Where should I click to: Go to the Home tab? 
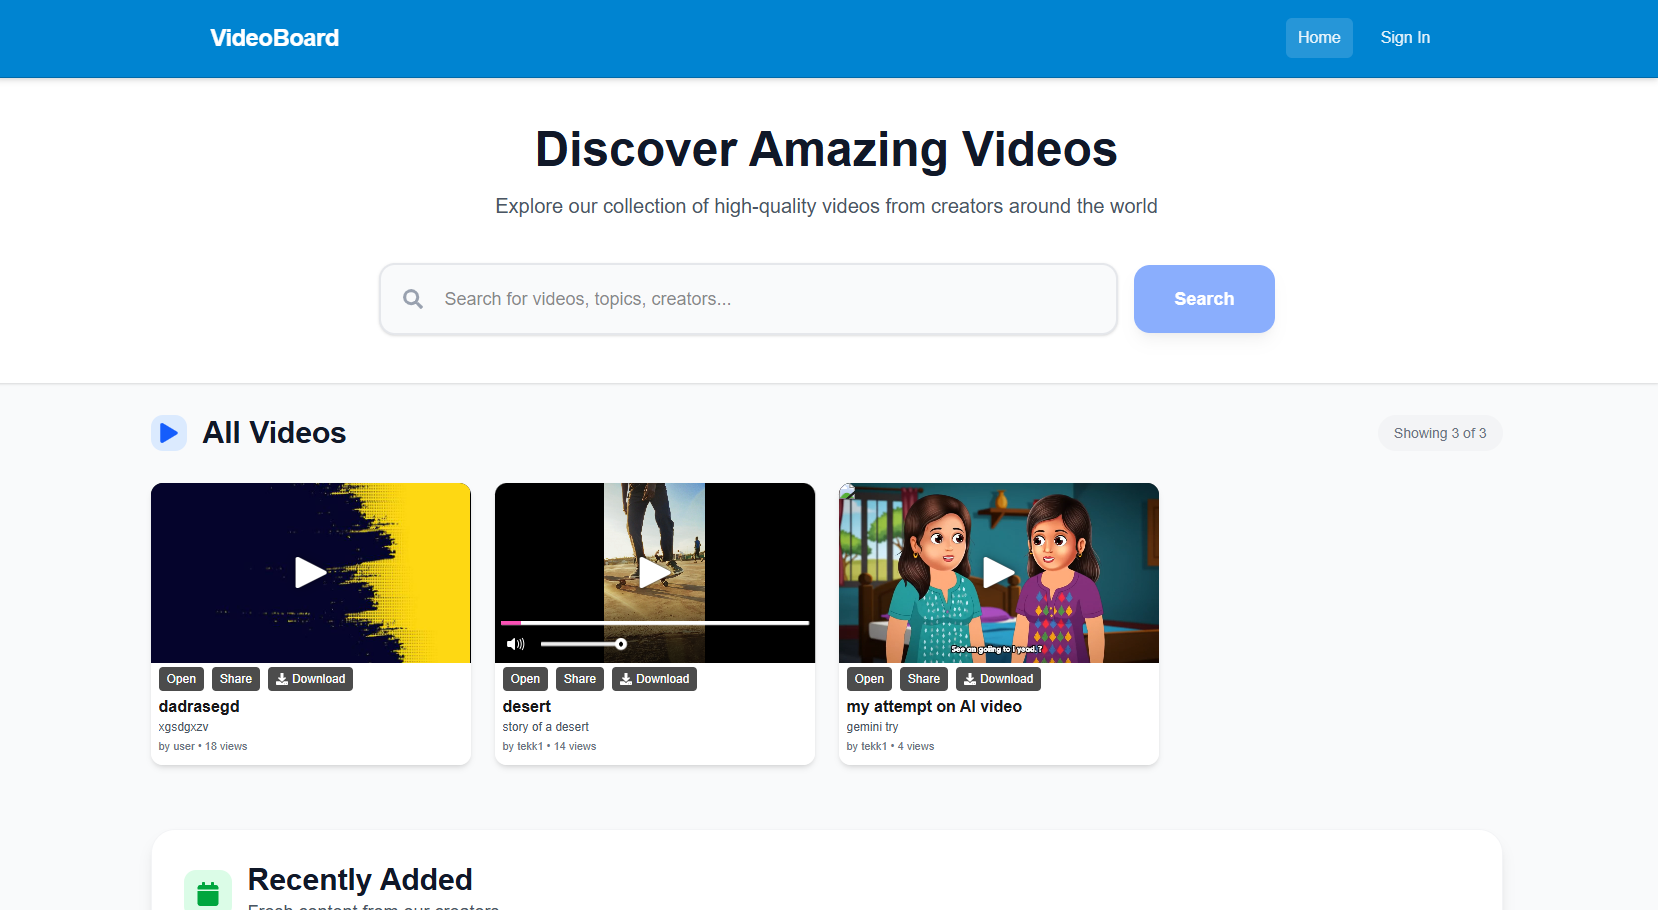point(1318,38)
